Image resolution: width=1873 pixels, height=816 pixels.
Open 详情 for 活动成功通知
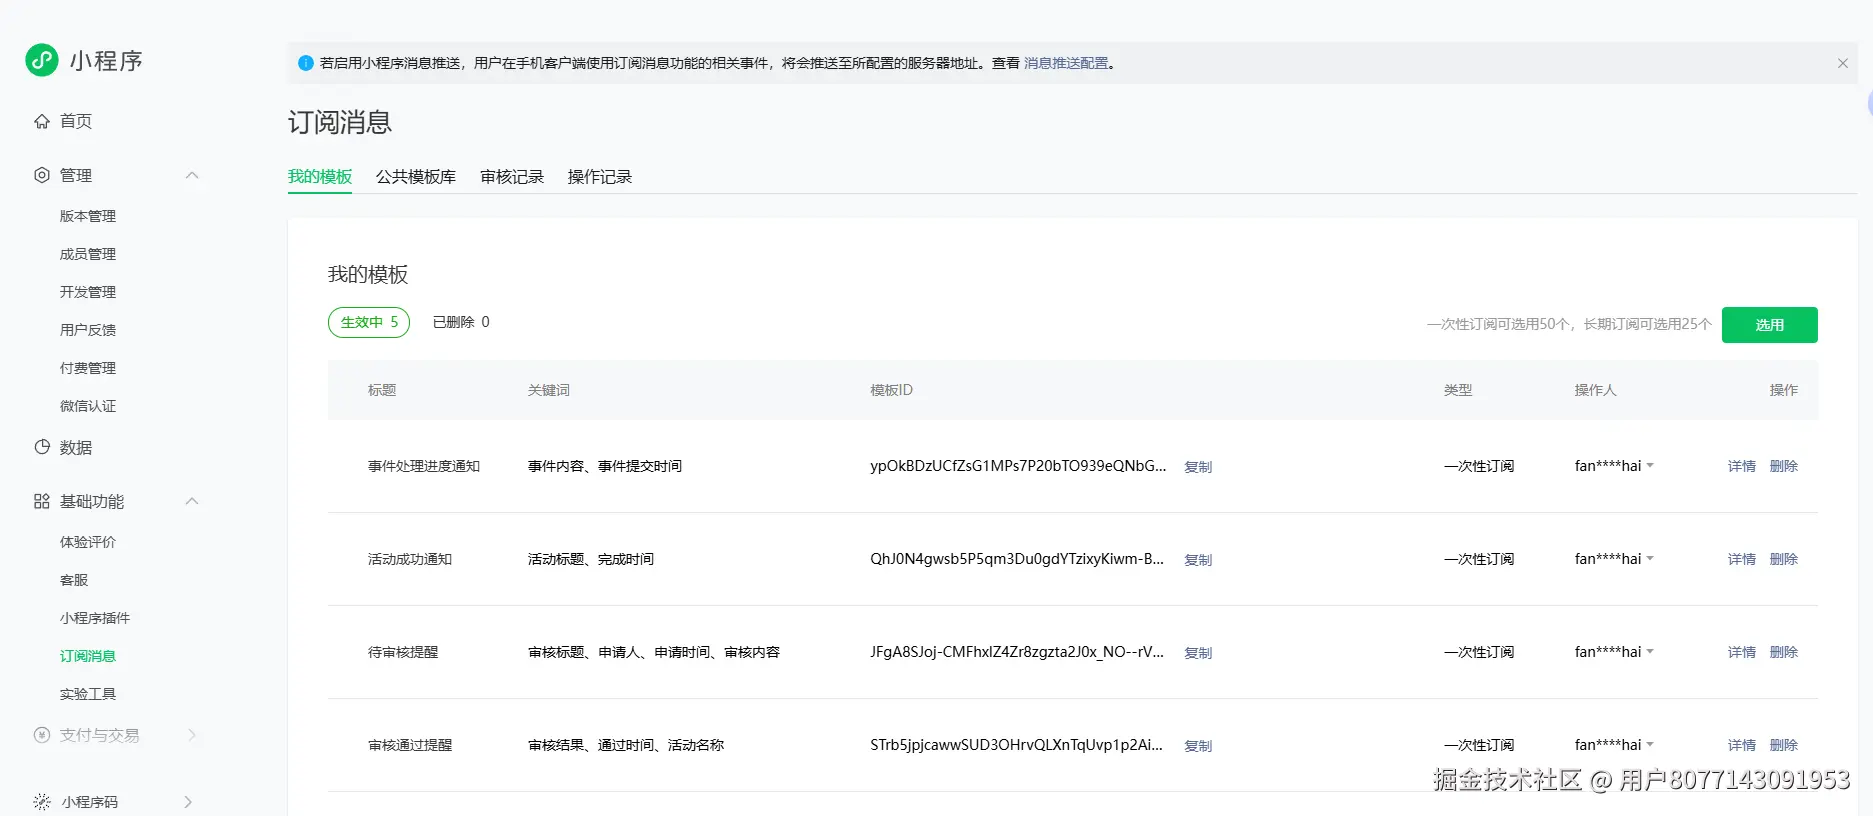[x=1742, y=559]
